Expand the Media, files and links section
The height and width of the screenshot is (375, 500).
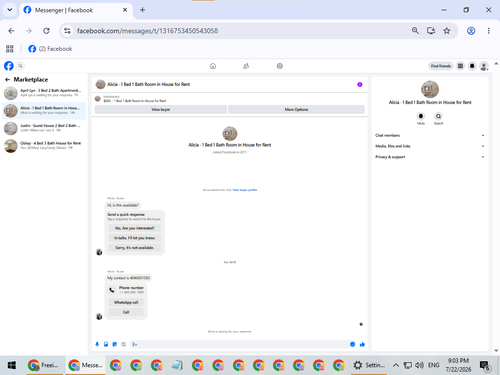coord(430,146)
